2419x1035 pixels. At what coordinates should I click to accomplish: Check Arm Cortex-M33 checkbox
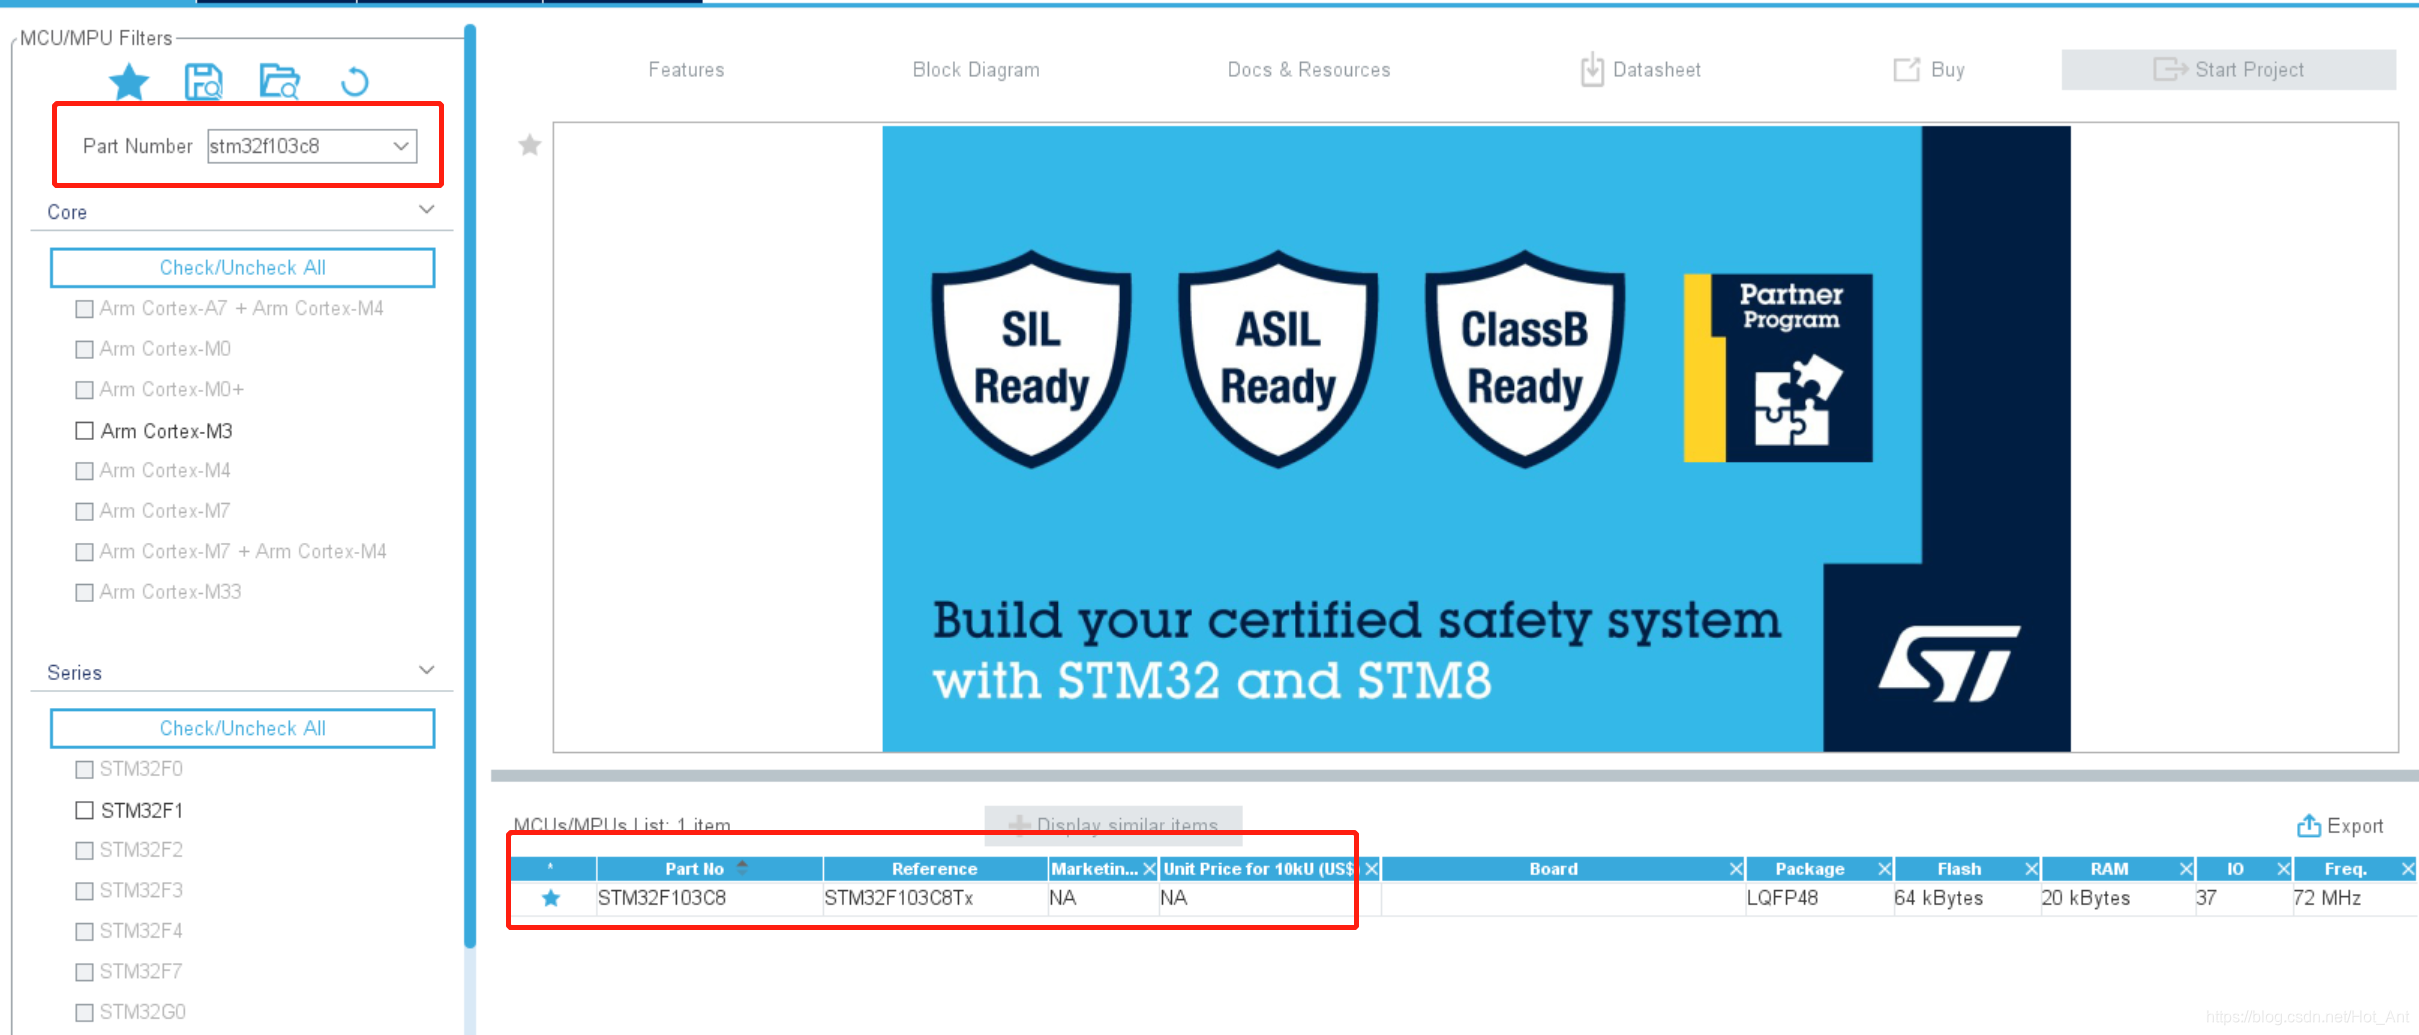tap(85, 593)
